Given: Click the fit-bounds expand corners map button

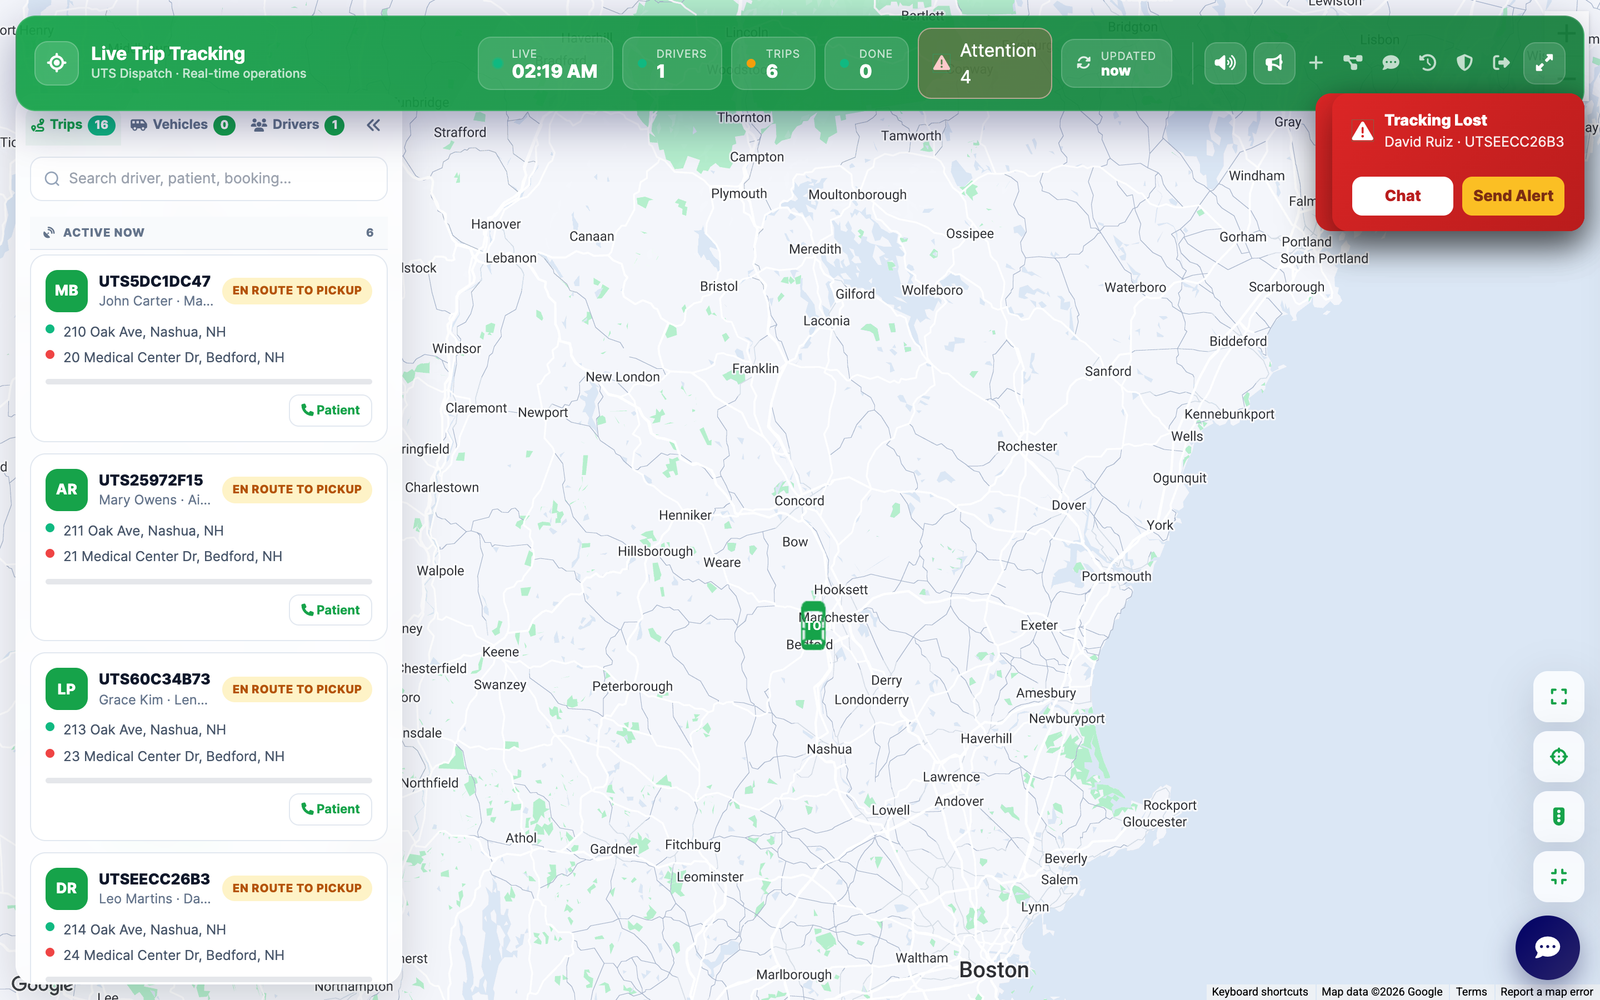Looking at the screenshot, I should (x=1559, y=697).
